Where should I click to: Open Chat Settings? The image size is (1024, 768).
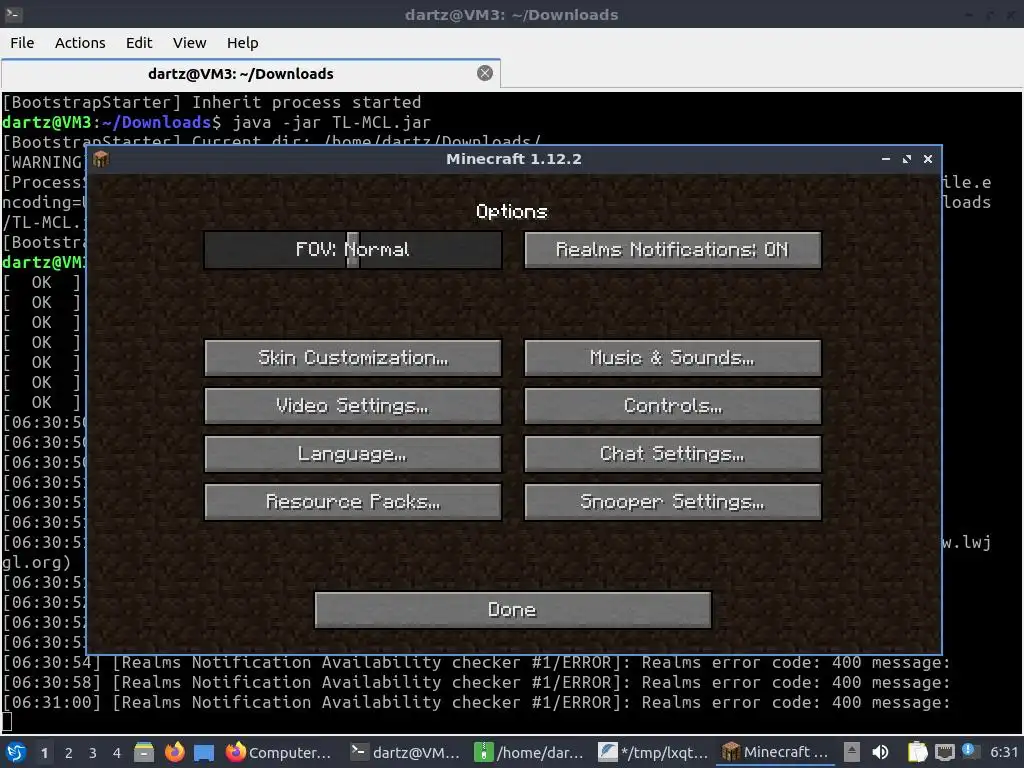point(673,454)
